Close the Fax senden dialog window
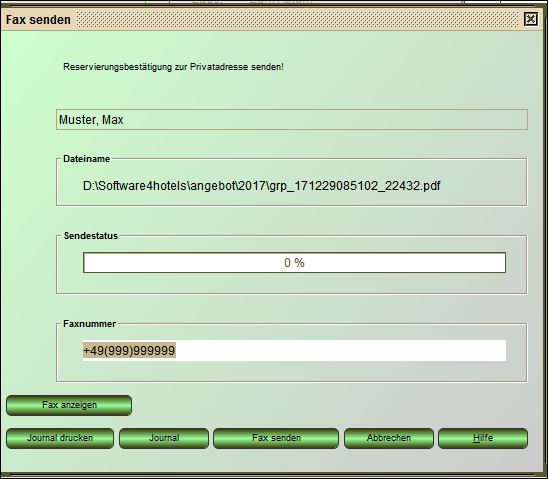 [x=531, y=19]
